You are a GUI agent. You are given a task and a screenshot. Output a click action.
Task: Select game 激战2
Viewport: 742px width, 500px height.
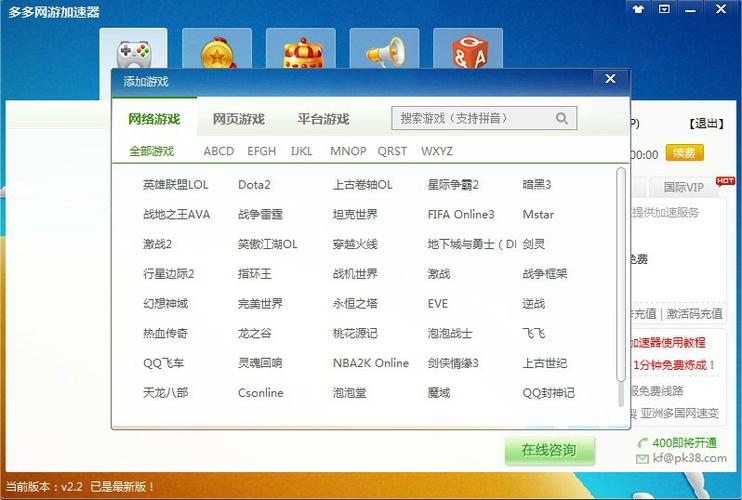click(157, 245)
